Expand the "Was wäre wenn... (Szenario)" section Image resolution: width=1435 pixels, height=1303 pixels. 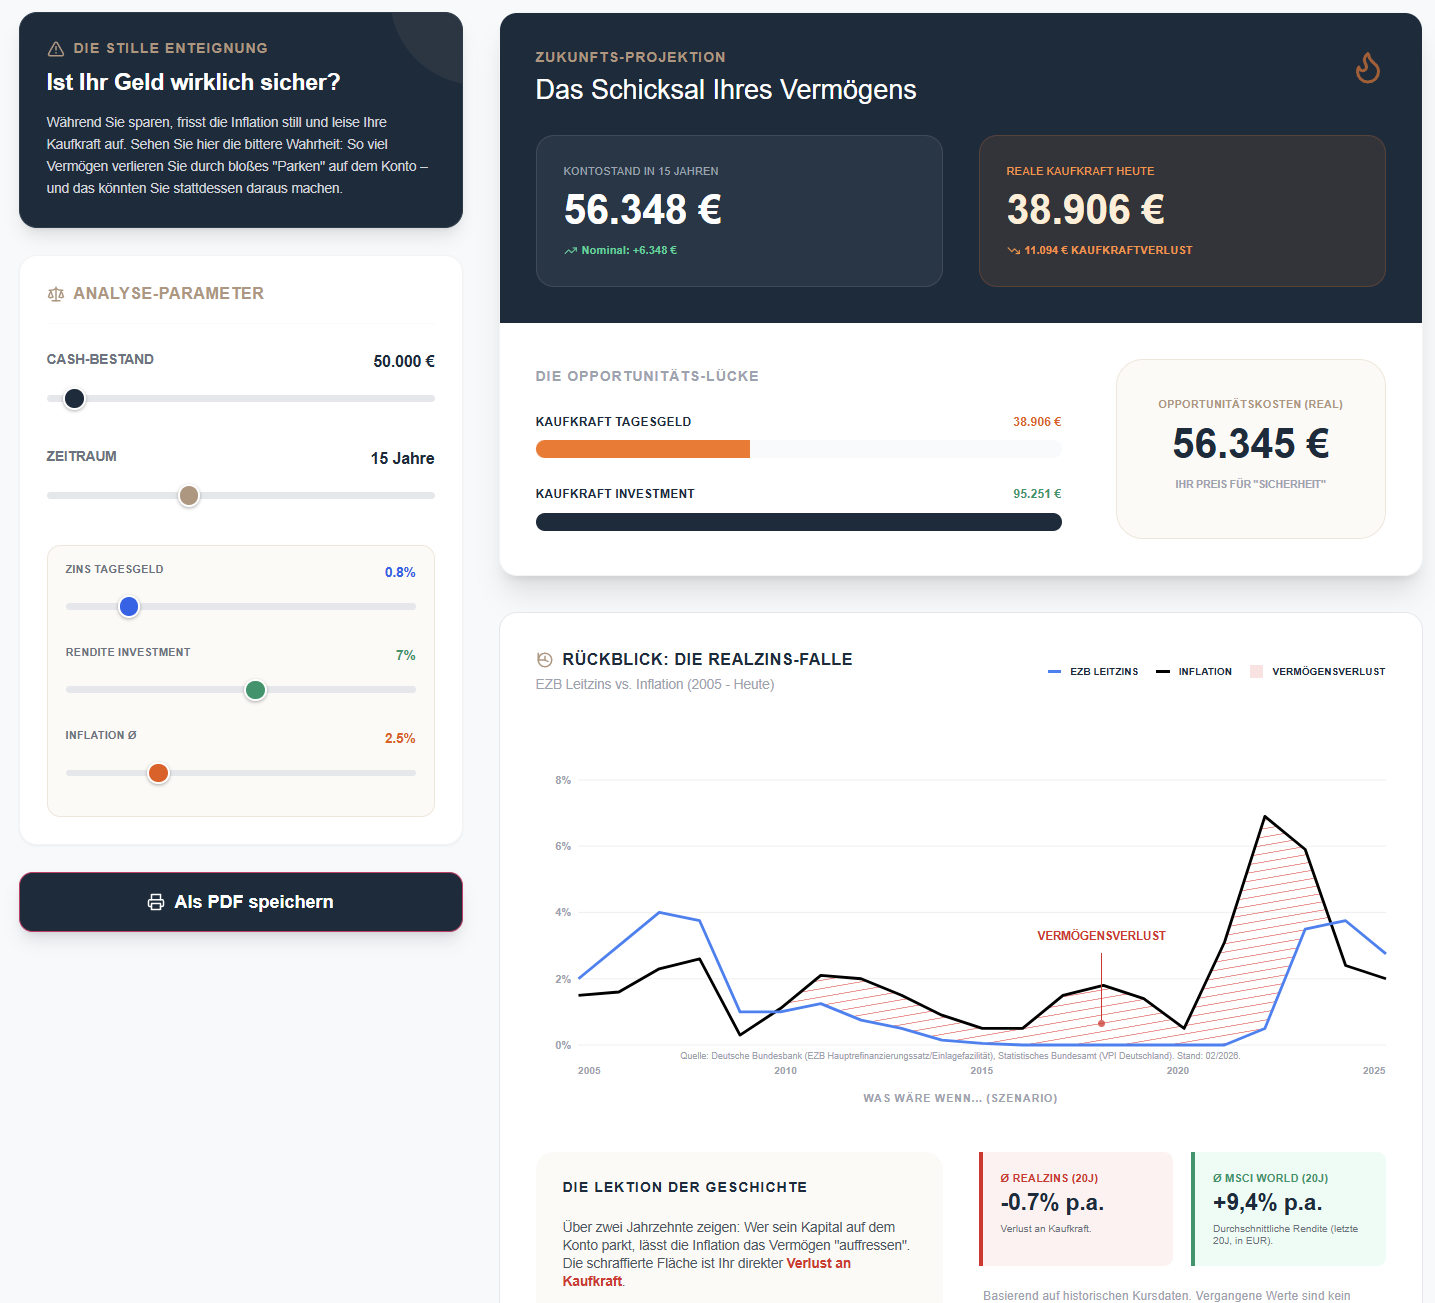pyautogui.click(x=959, y=1097)
